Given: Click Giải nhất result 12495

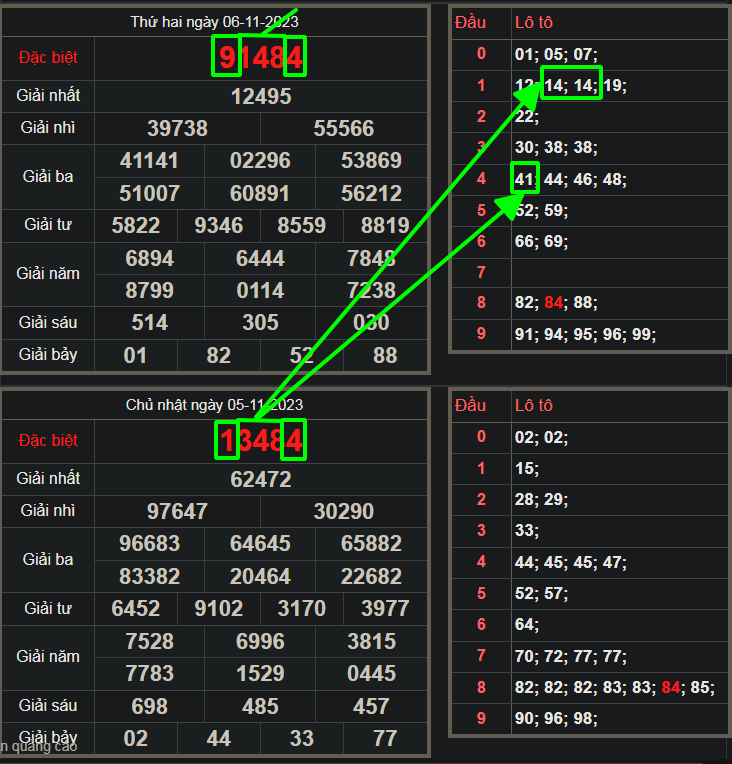Looking at the screenshot, I should [x=260, y=97].
